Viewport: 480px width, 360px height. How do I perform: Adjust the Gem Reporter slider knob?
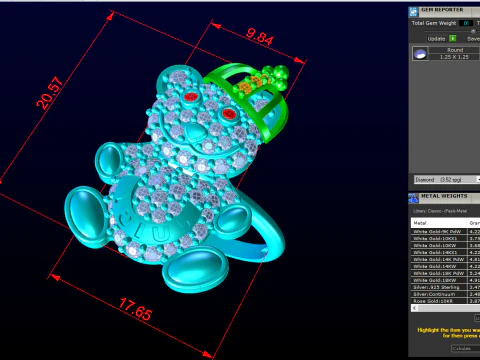pos(473,31)
